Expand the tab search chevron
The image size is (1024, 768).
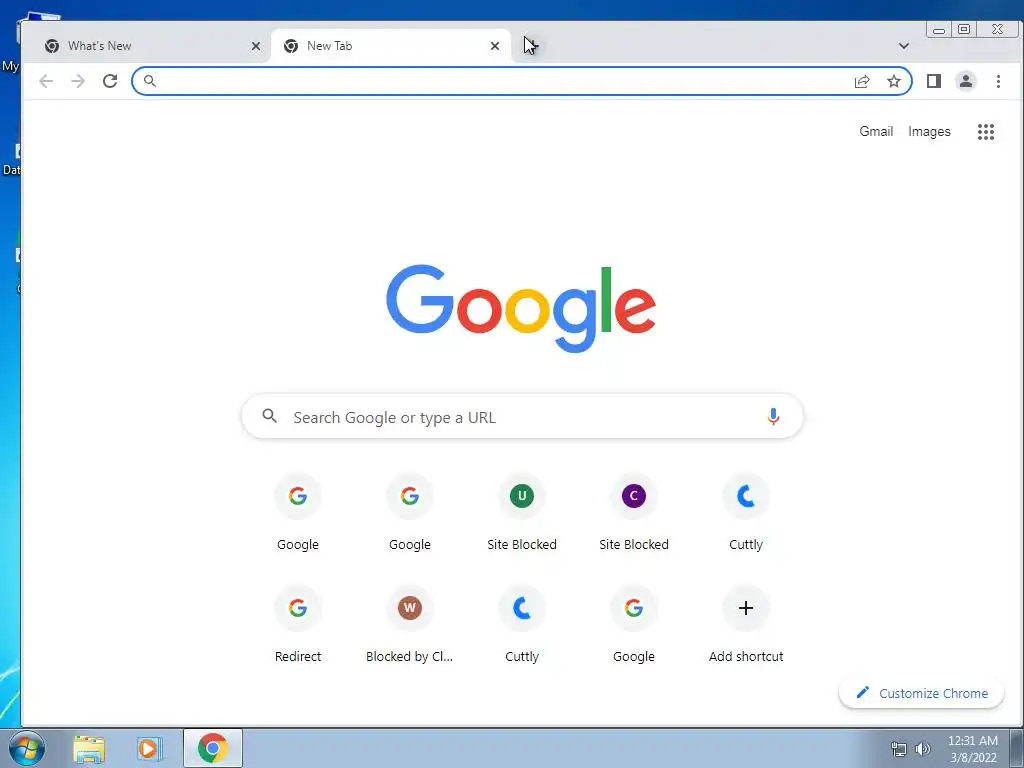pos(904,46)
